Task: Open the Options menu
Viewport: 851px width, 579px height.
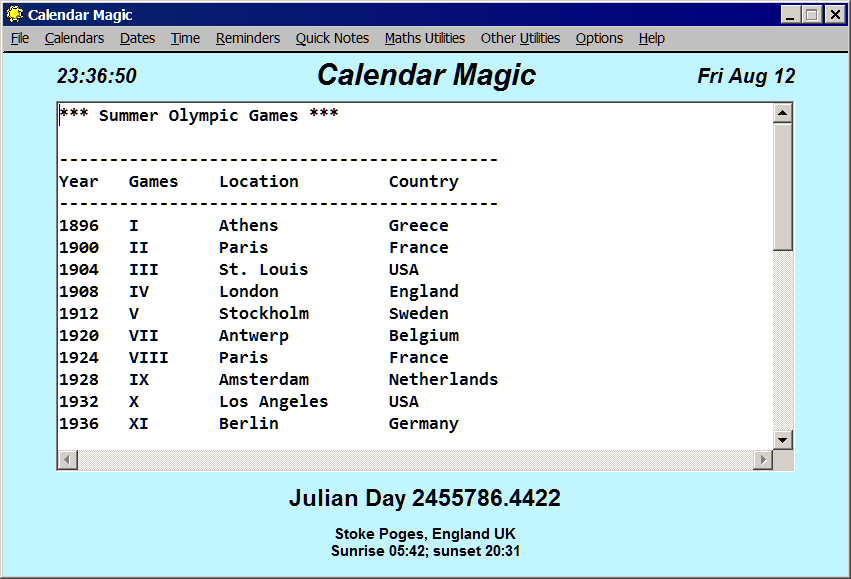Action: (x=599, y=38)
